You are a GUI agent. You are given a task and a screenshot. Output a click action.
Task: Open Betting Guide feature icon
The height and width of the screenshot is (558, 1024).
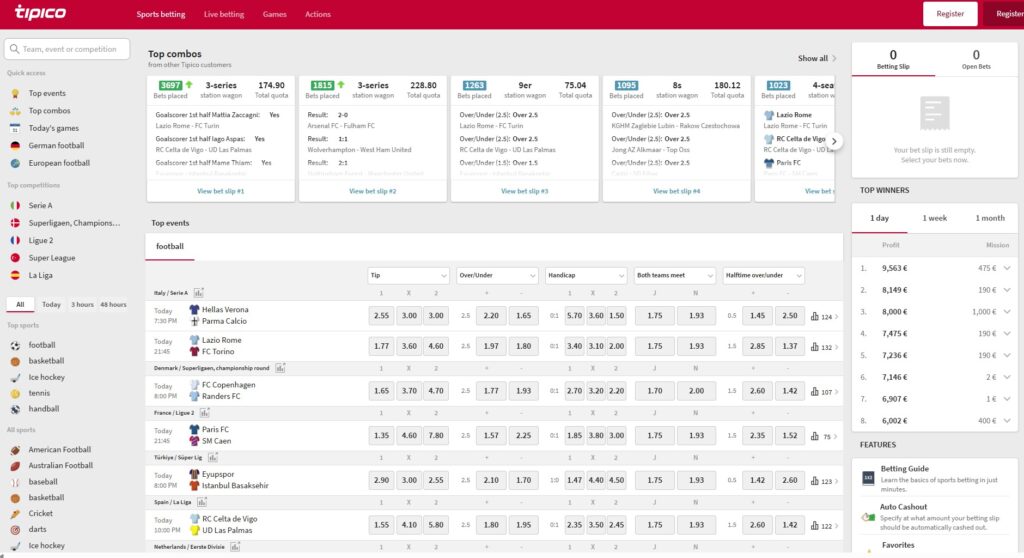(x=868, y=478)
